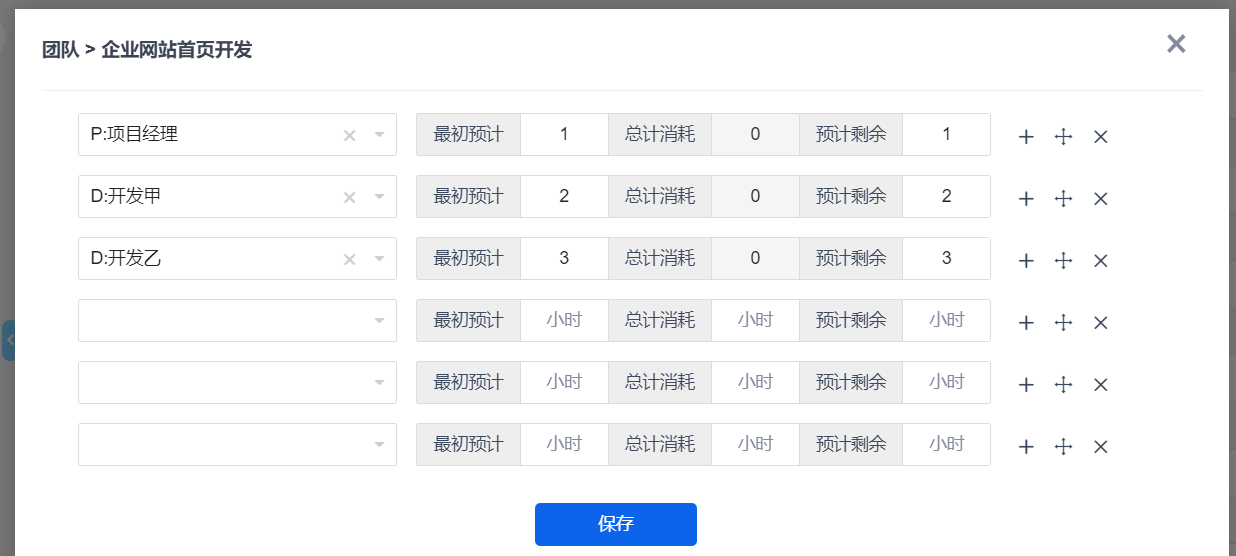
Task: Click the 总计消耗 小时 field in fifth row
Action: 755,382
